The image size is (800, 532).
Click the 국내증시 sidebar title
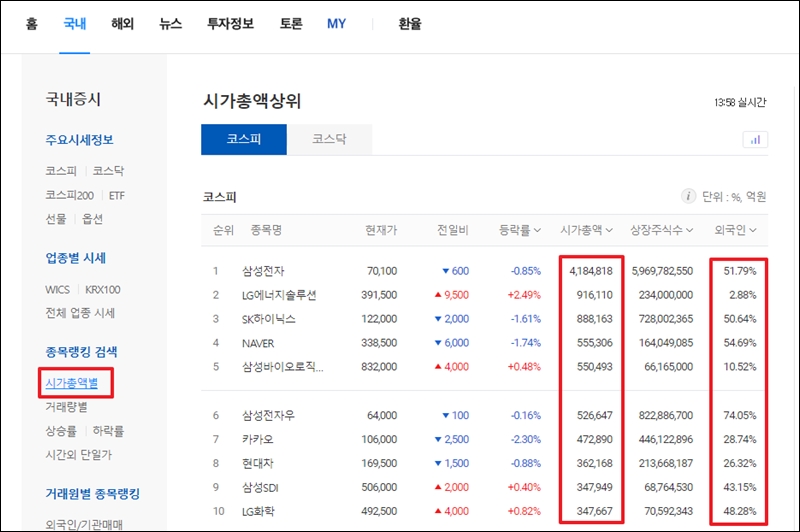(73, 99)
